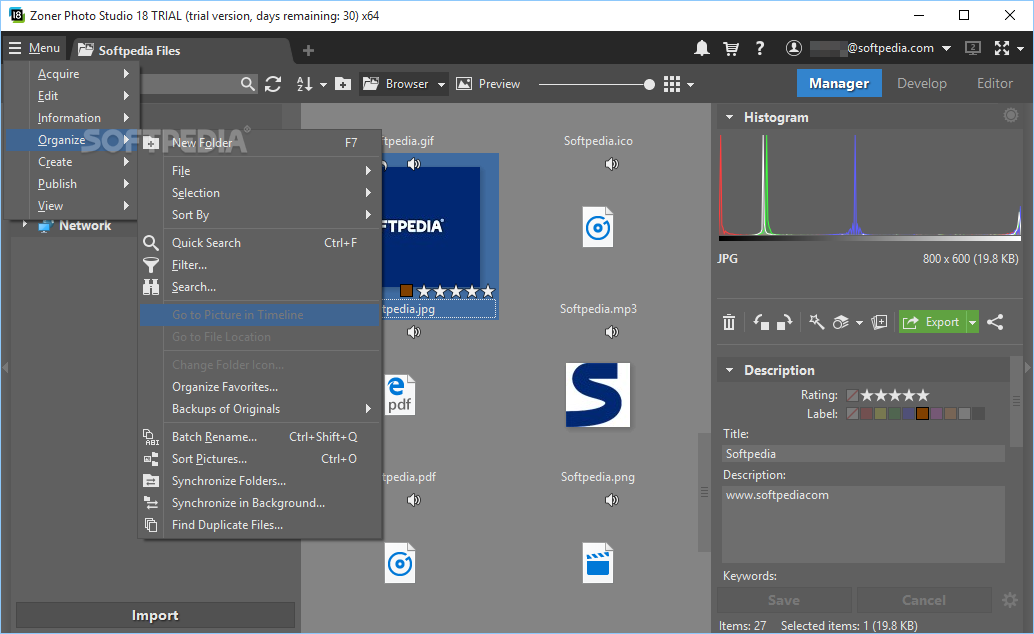
Task: Rotate the image right
Action: tap(784, 322)
